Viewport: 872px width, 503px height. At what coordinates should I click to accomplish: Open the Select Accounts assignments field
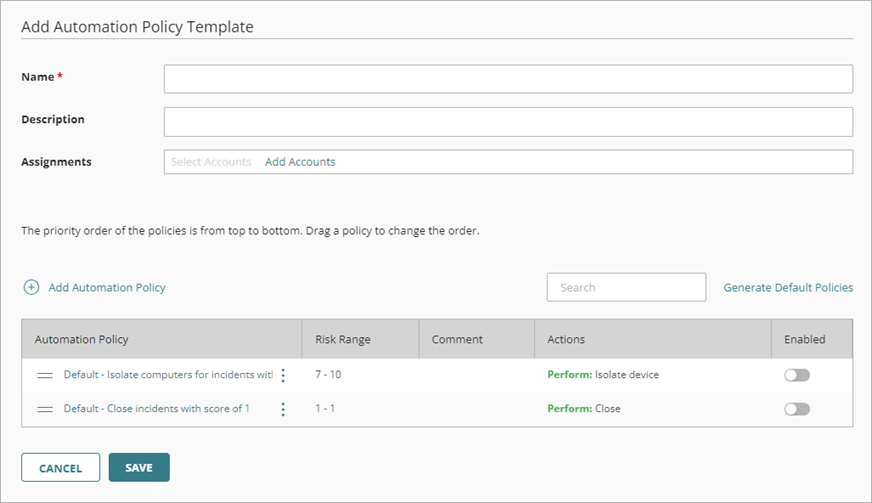(x=211, y=162)
